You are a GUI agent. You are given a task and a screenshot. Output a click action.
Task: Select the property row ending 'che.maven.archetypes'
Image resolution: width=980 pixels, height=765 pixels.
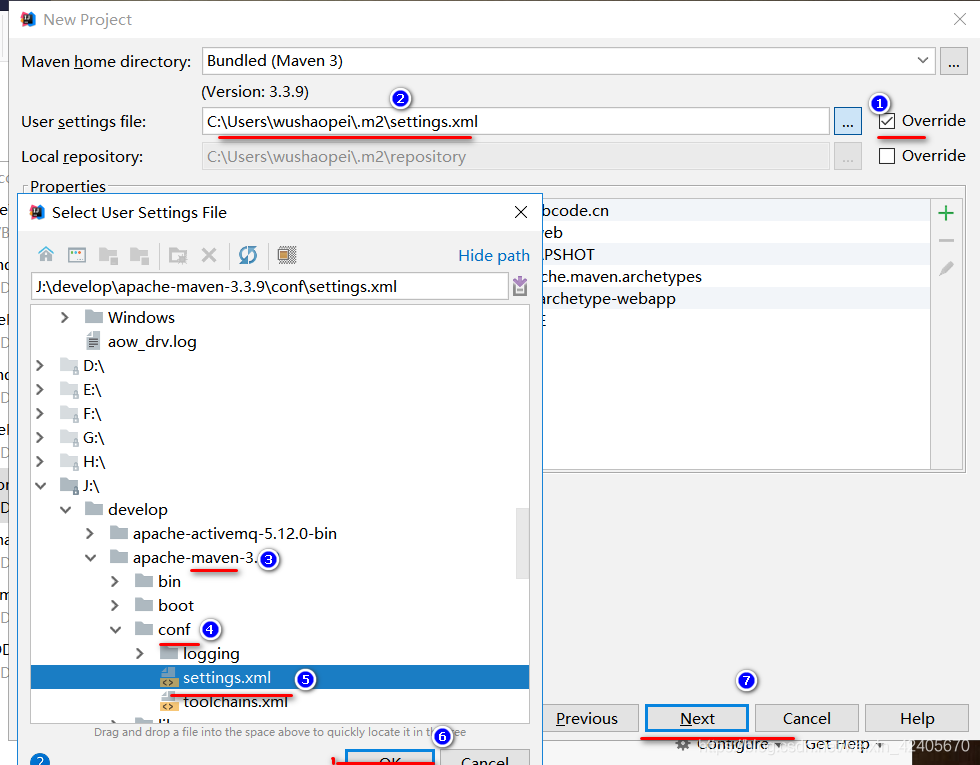tap(736, 277)
